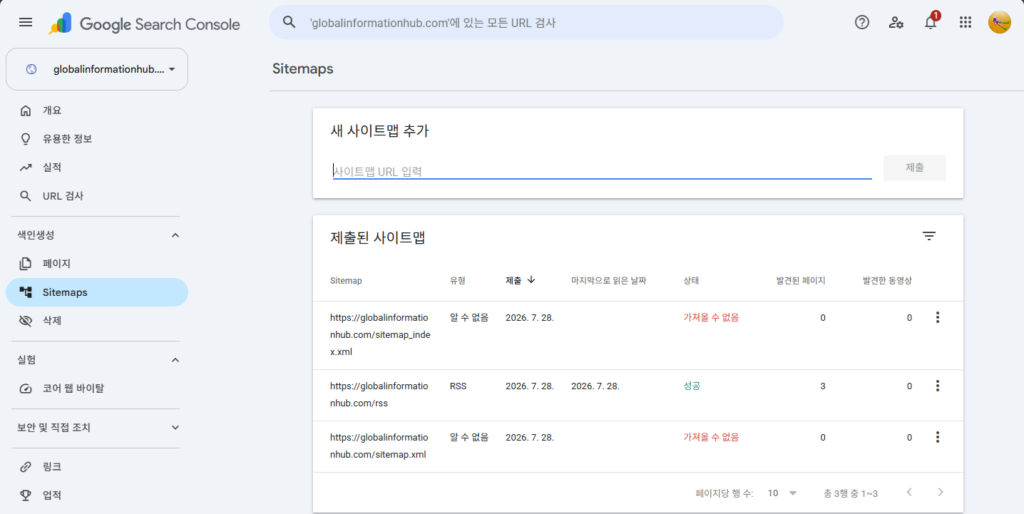Click the URL 검사 magnifier icon
This screenshot has width=1024, height=514.
pos(25,196)
